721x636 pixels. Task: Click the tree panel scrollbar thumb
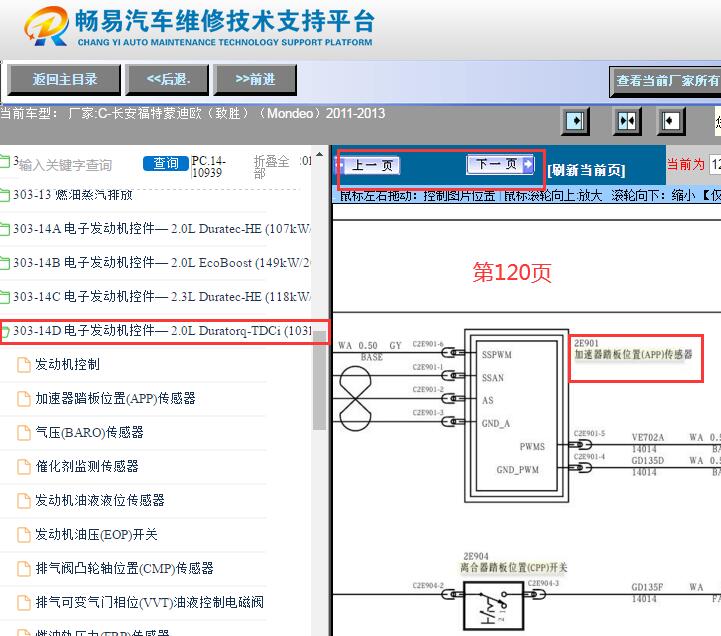319,381
